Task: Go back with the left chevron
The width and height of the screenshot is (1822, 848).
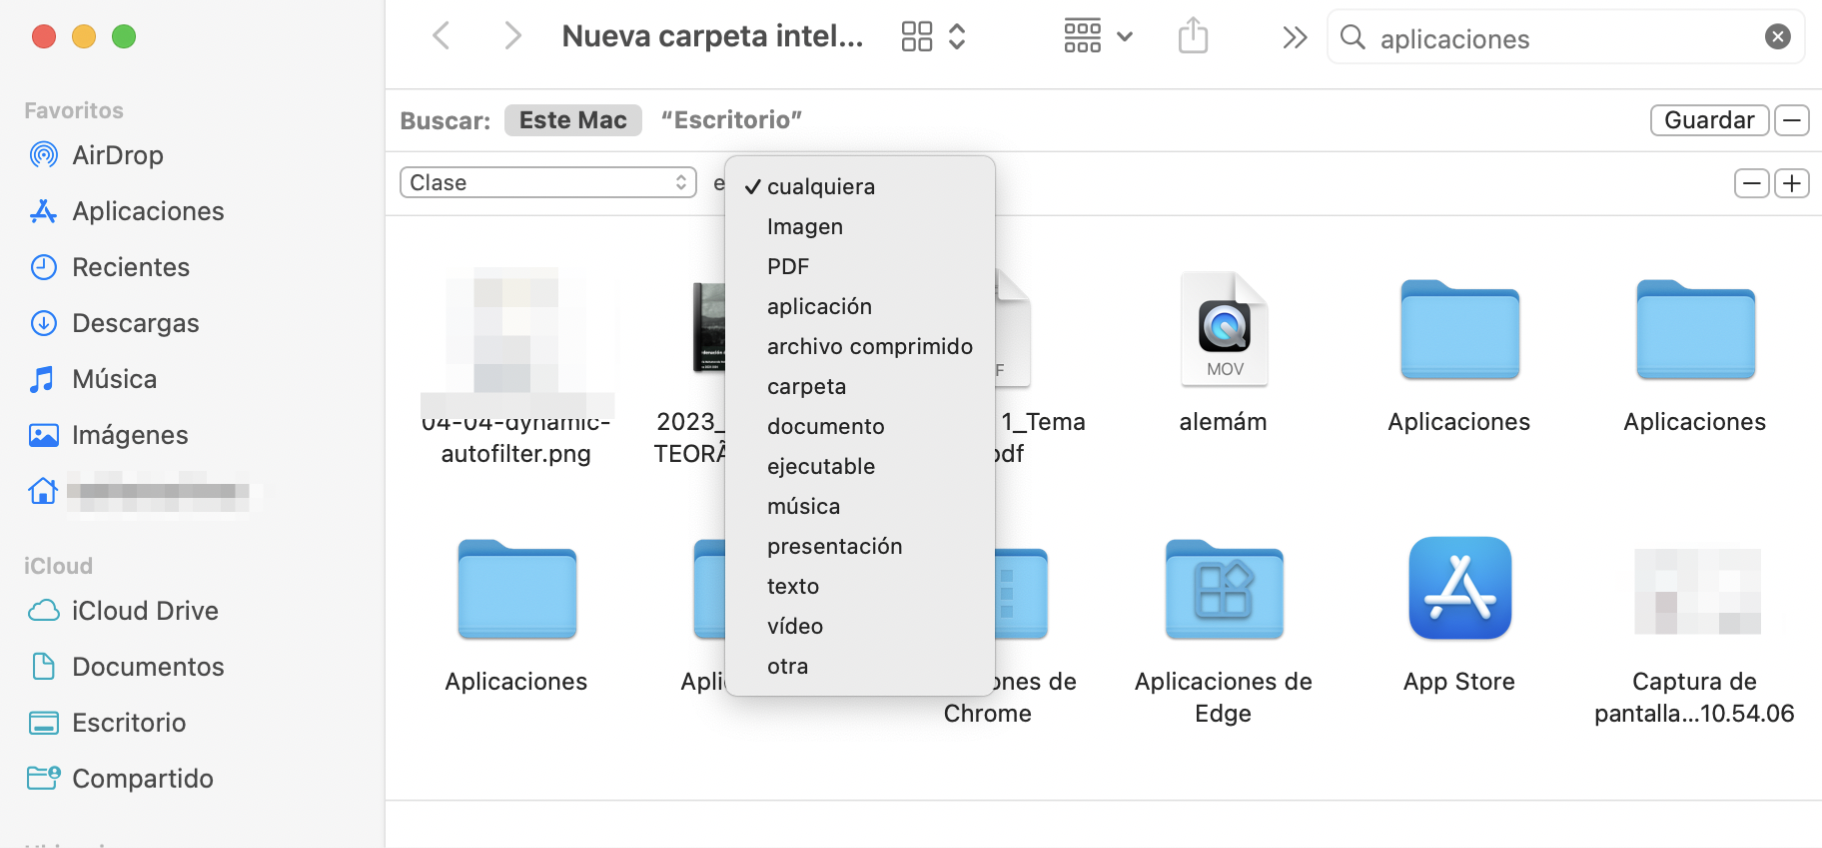Action: 441,37
